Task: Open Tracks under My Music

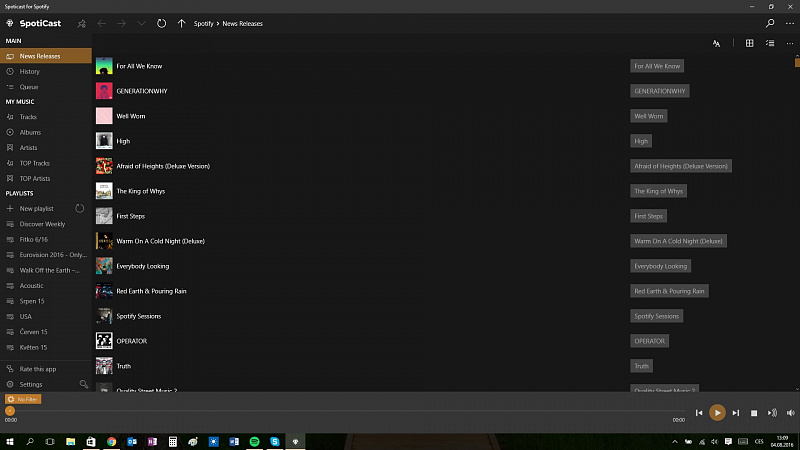Action: pos(46,117)
